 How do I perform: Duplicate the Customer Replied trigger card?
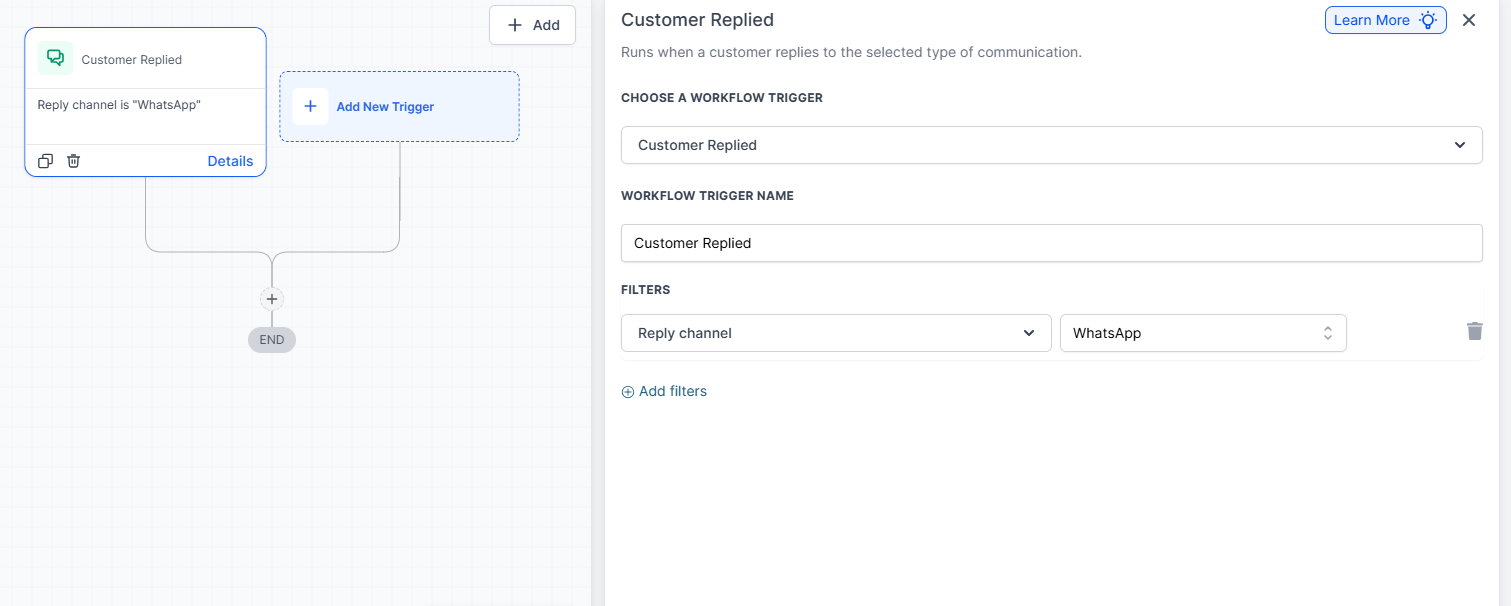click(x=45, y=161)
